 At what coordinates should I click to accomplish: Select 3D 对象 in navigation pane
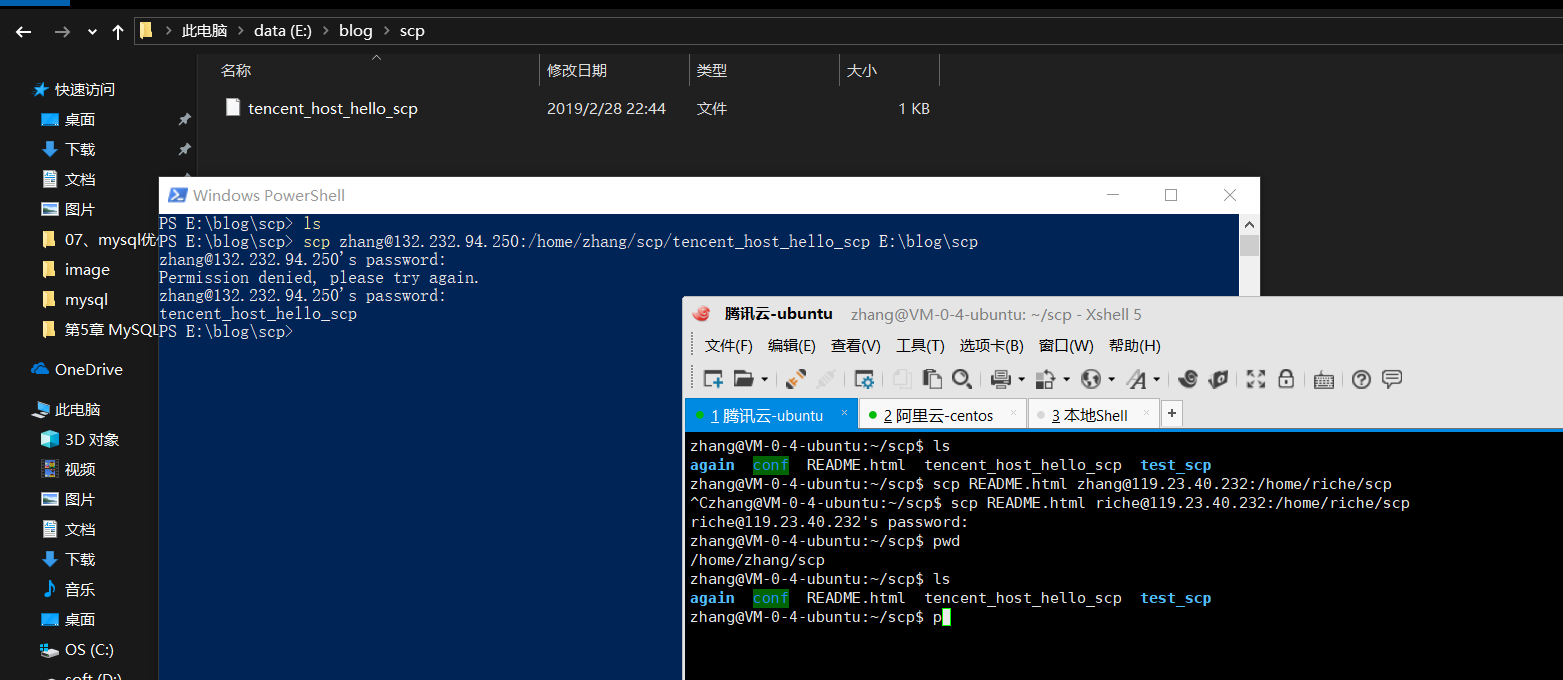click(x=92, y=440)
